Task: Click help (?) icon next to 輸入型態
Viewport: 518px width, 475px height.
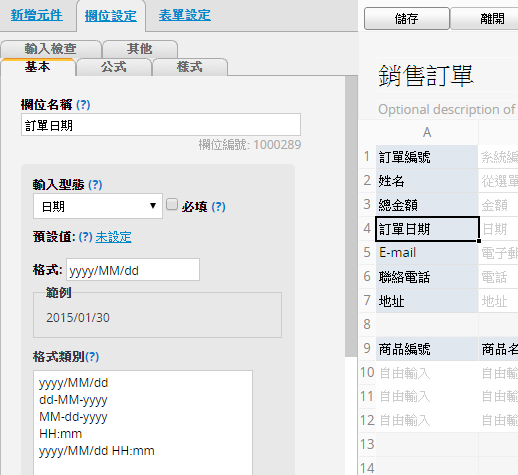Action: pos(95,184)
